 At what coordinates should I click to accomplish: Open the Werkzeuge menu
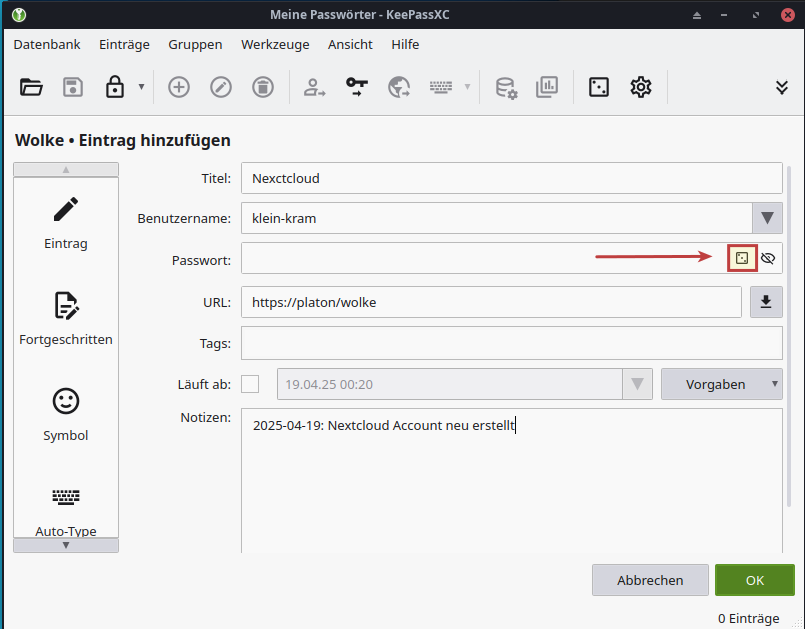tap(275, 44)
